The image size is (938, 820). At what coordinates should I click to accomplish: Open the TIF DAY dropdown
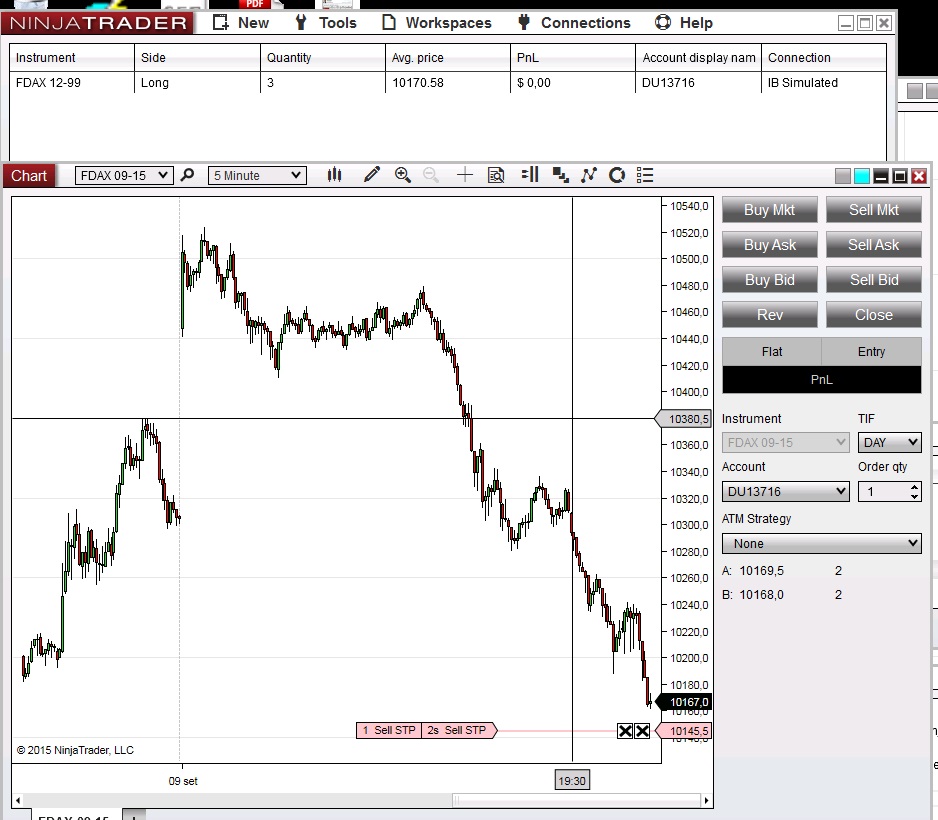click(890, 443)
